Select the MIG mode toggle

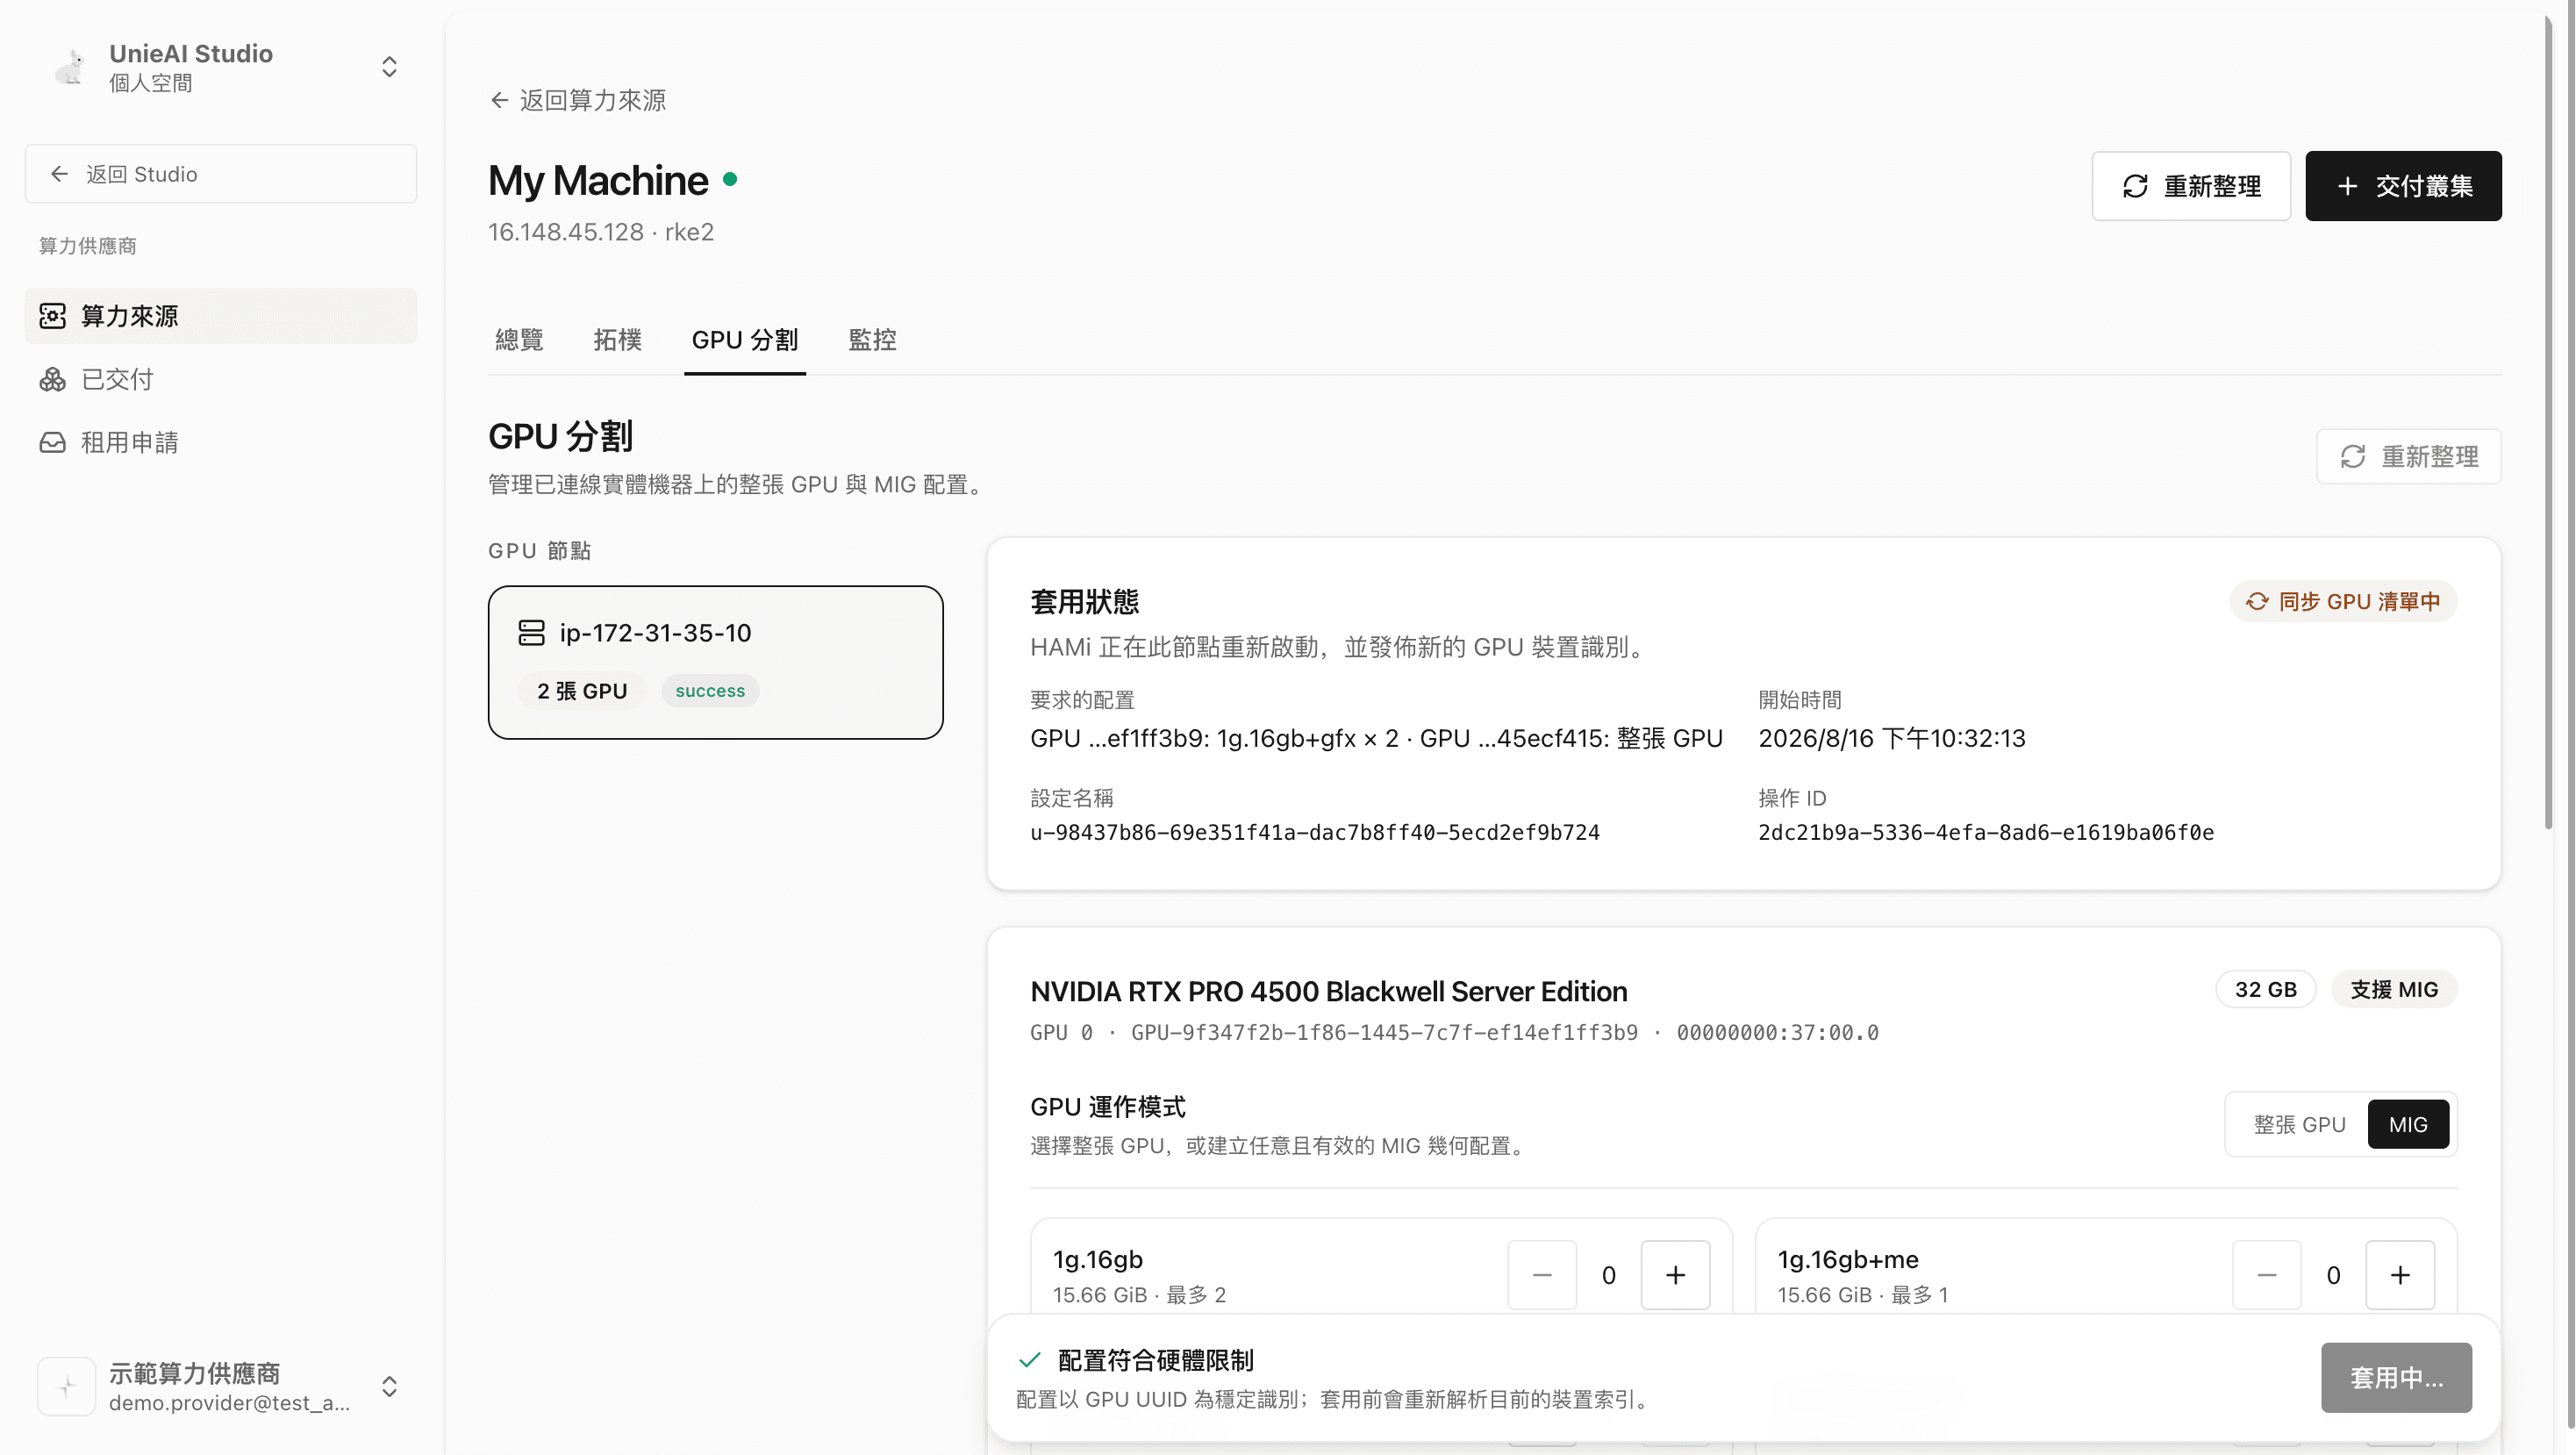(x=2408, y=1124)
